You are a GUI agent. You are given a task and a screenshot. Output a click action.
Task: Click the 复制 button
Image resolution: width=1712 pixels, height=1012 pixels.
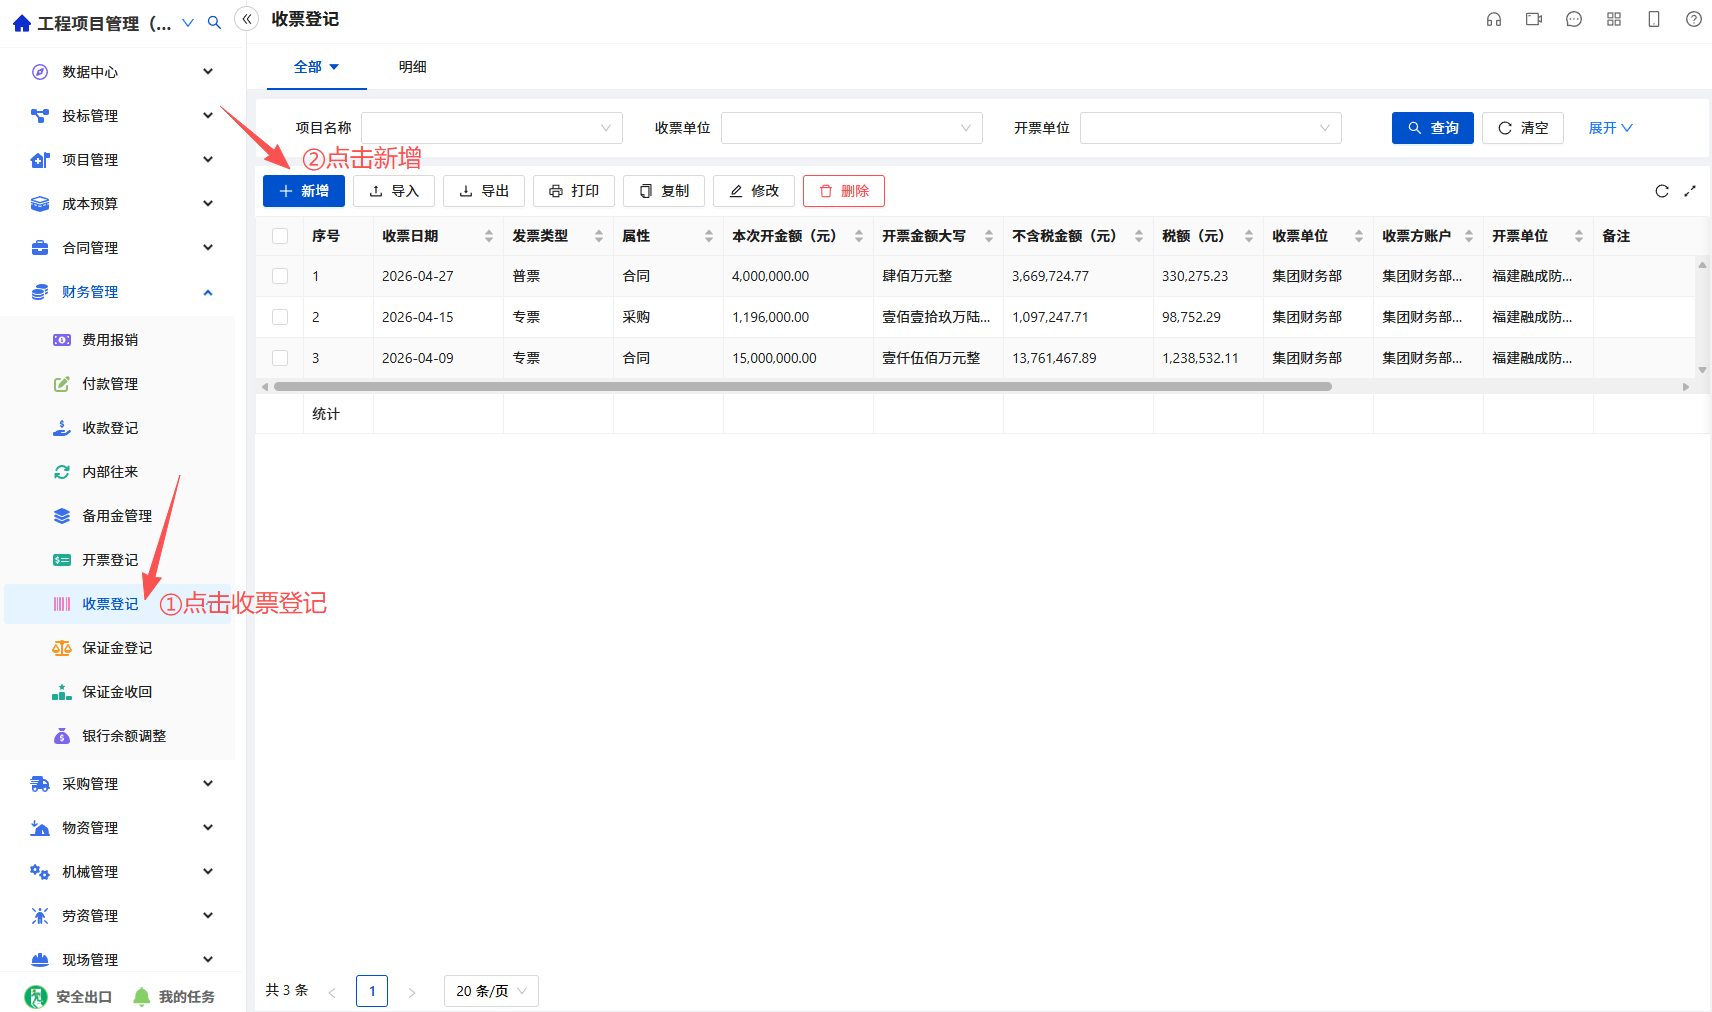[x=664, y=191]
